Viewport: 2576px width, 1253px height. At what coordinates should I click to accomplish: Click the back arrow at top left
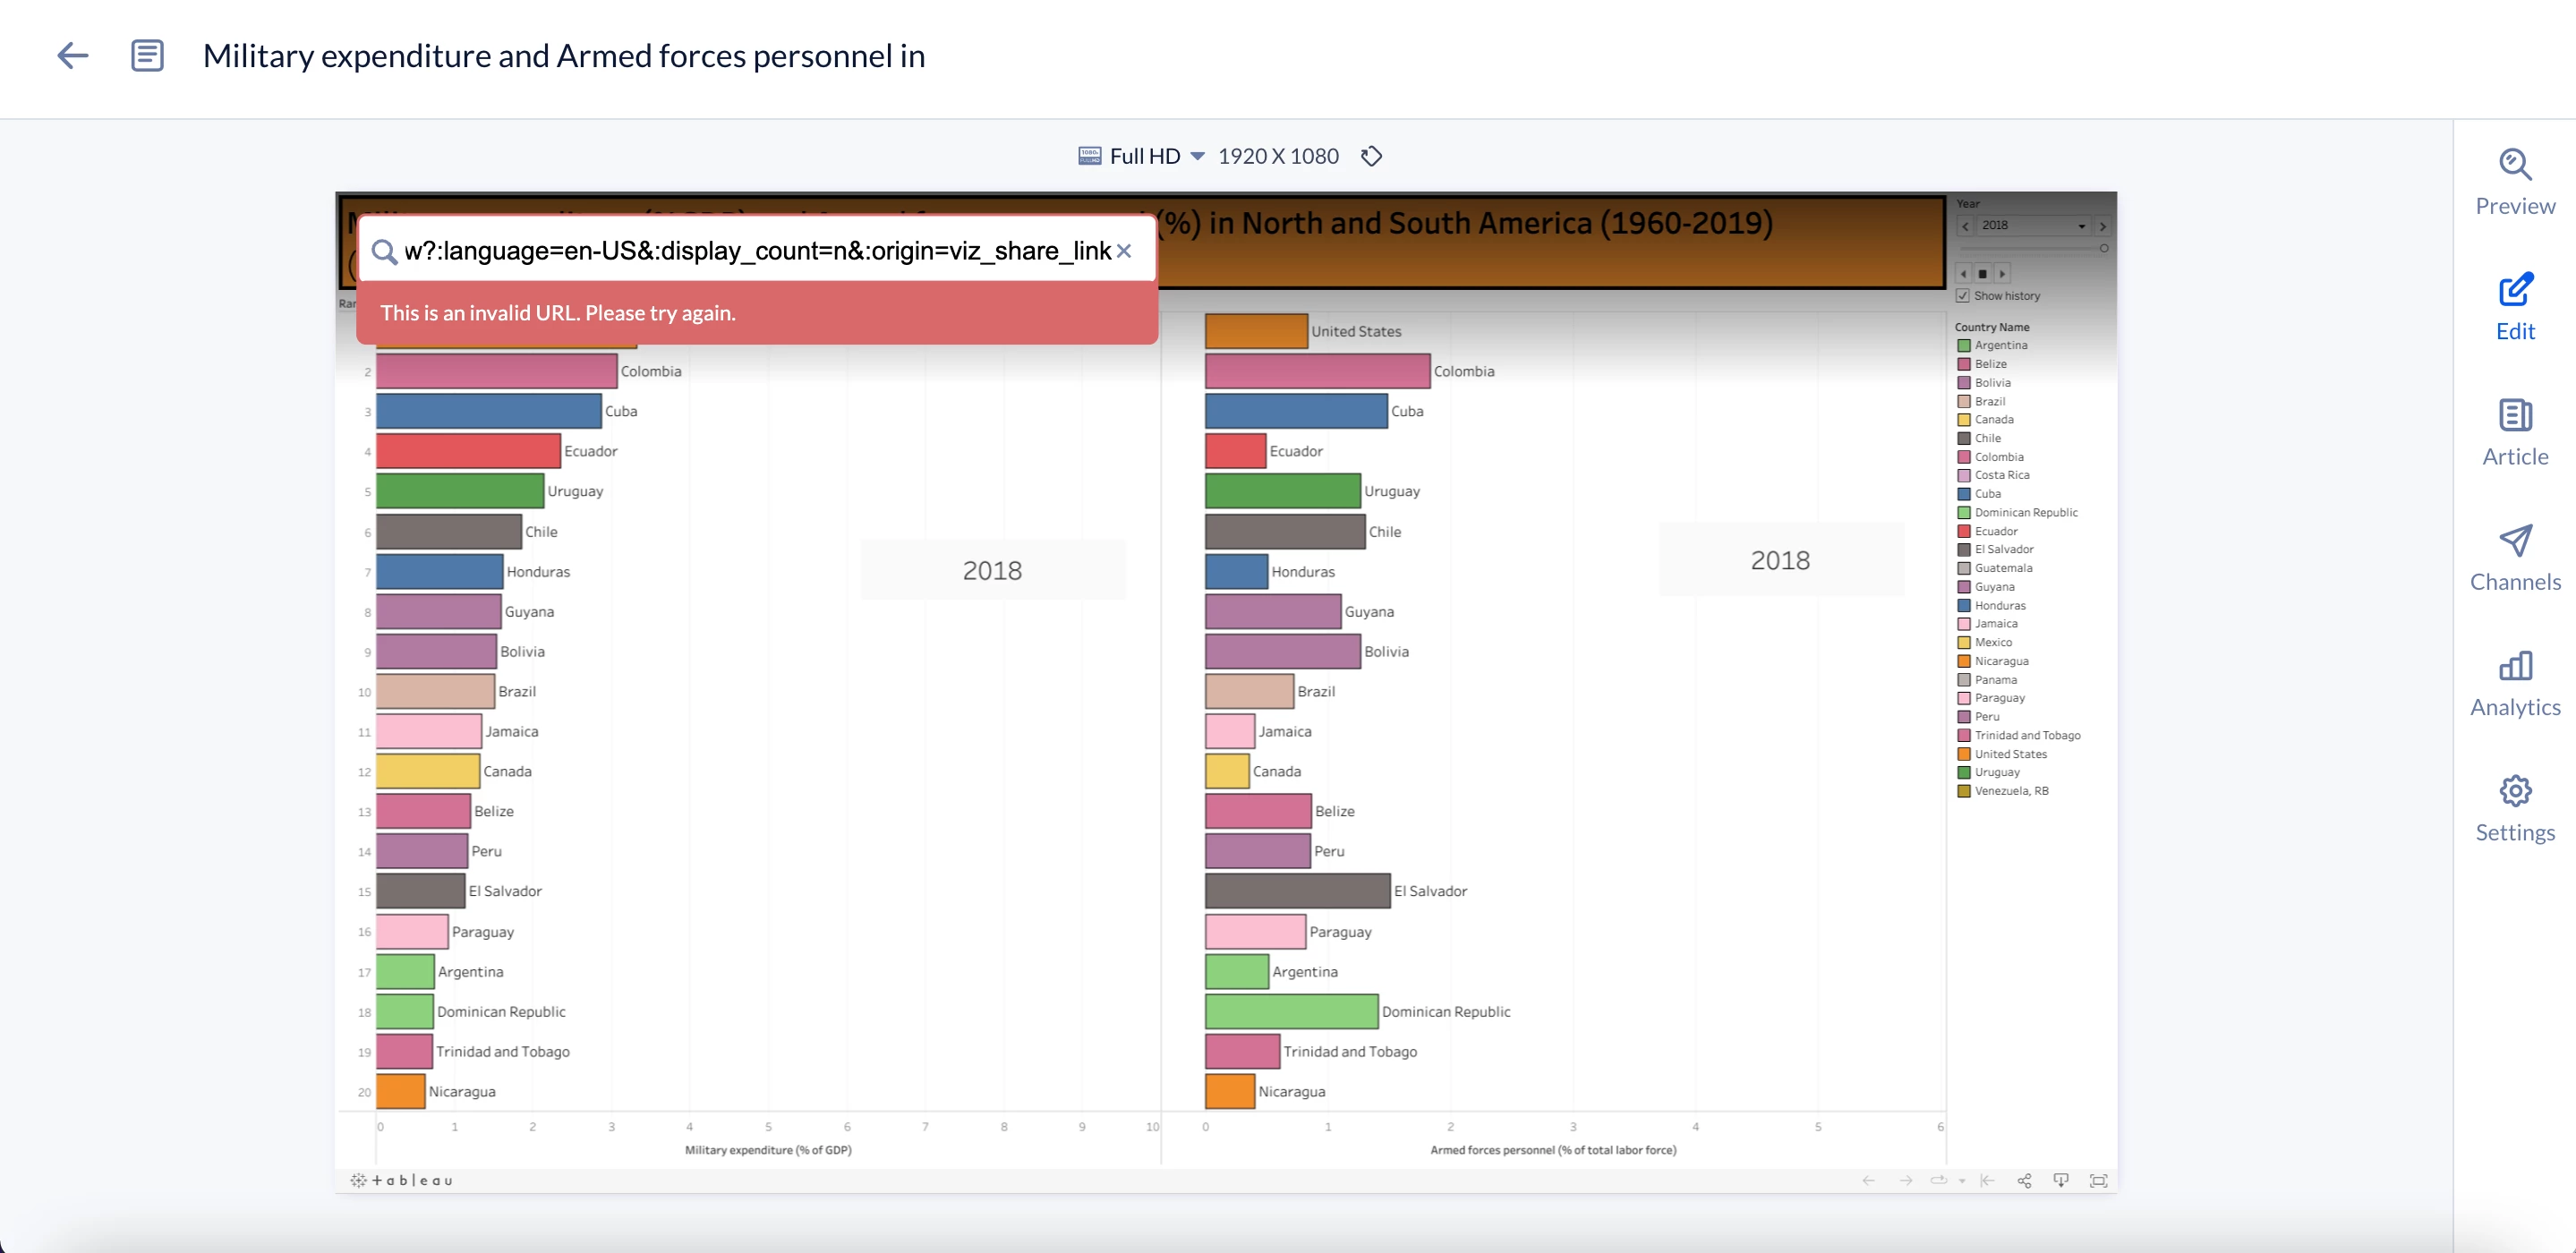72,56
